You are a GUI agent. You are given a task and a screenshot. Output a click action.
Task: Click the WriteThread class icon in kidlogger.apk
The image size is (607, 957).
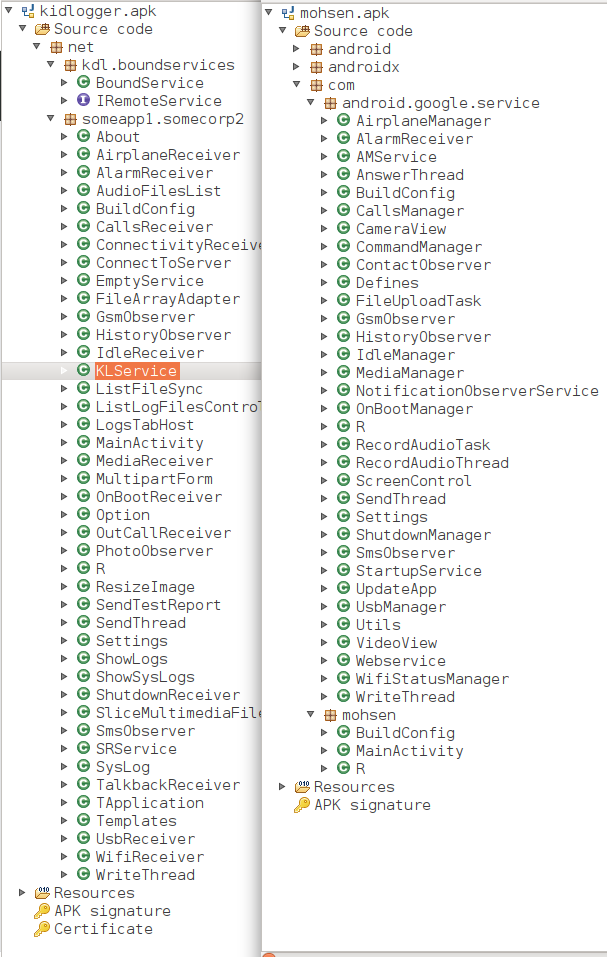coord(84,875)
